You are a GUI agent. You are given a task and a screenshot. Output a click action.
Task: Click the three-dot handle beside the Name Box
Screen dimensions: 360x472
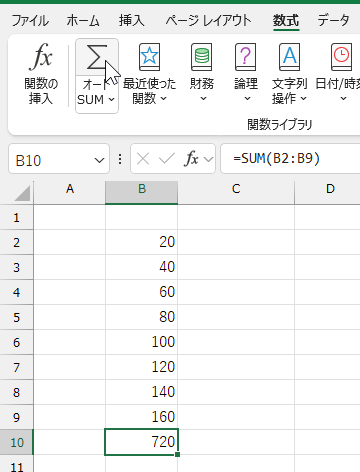pyautogui.click(x=120, y=159)
